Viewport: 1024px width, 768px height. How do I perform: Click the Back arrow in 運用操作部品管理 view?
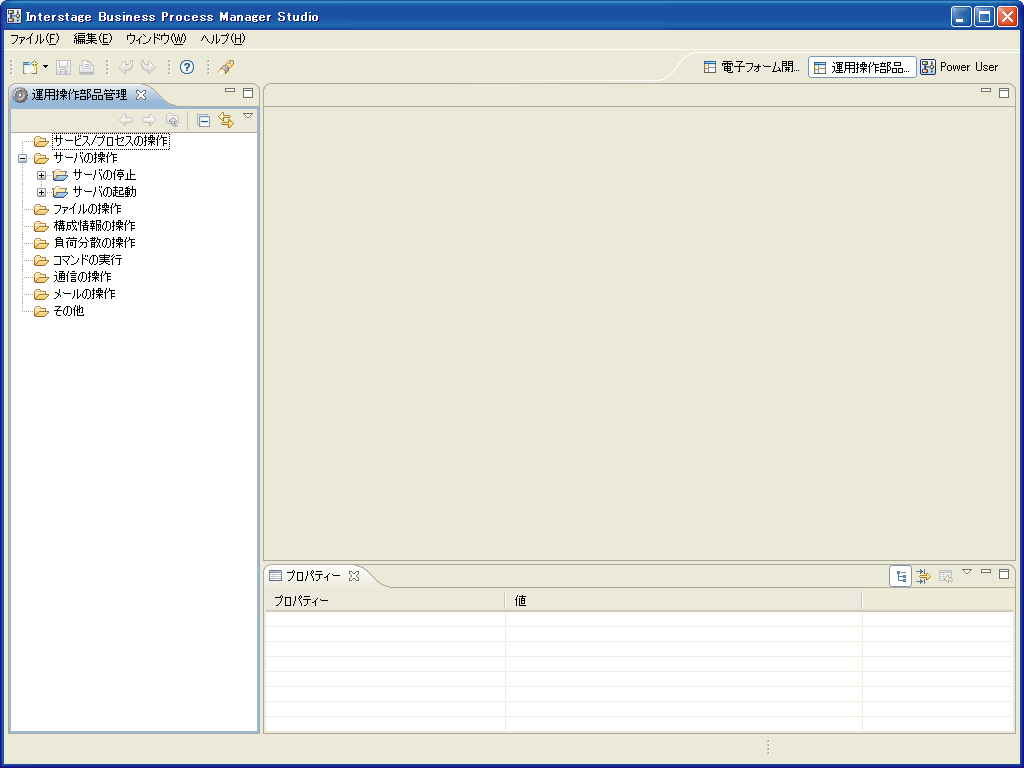tap(126, 120)
